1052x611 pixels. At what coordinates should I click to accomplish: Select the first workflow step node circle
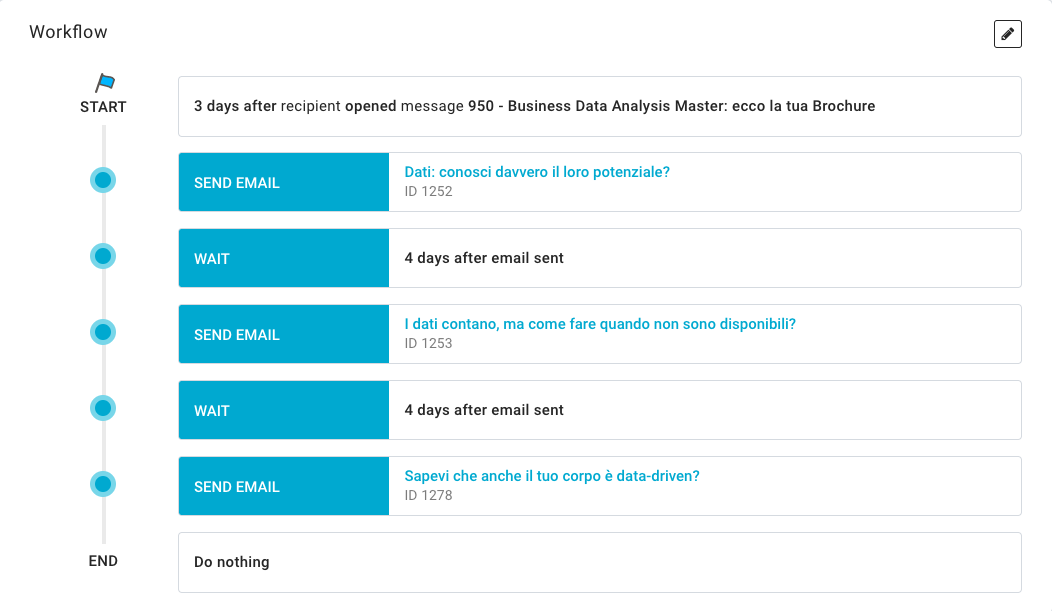click(103, 181)
